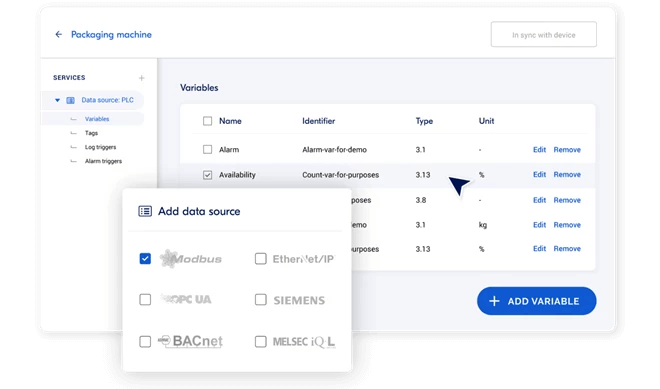Open the Alarm triggers sidebar item
This screenshot has width=660, height=389.
(x=103, y=161)
